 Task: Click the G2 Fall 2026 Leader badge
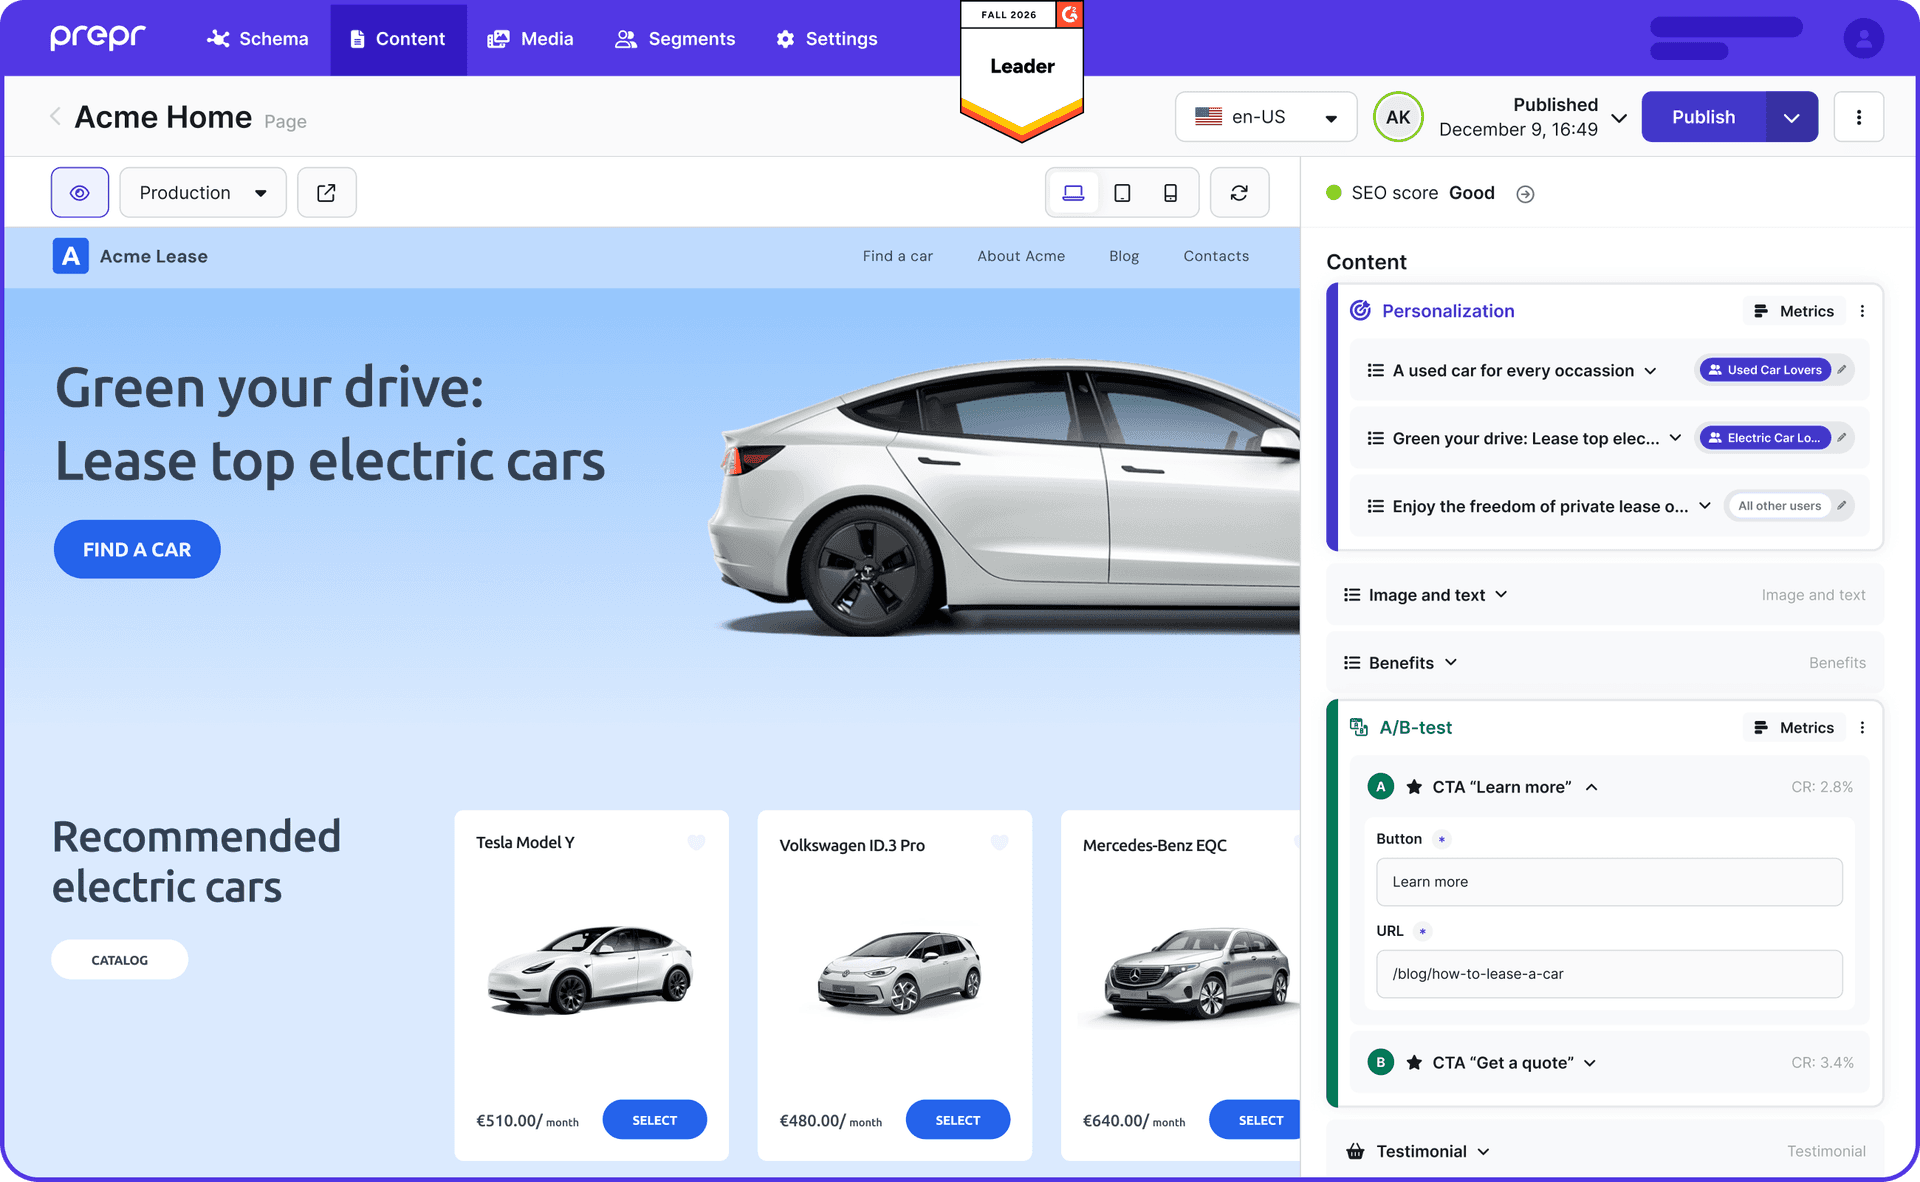[1022, 70]
